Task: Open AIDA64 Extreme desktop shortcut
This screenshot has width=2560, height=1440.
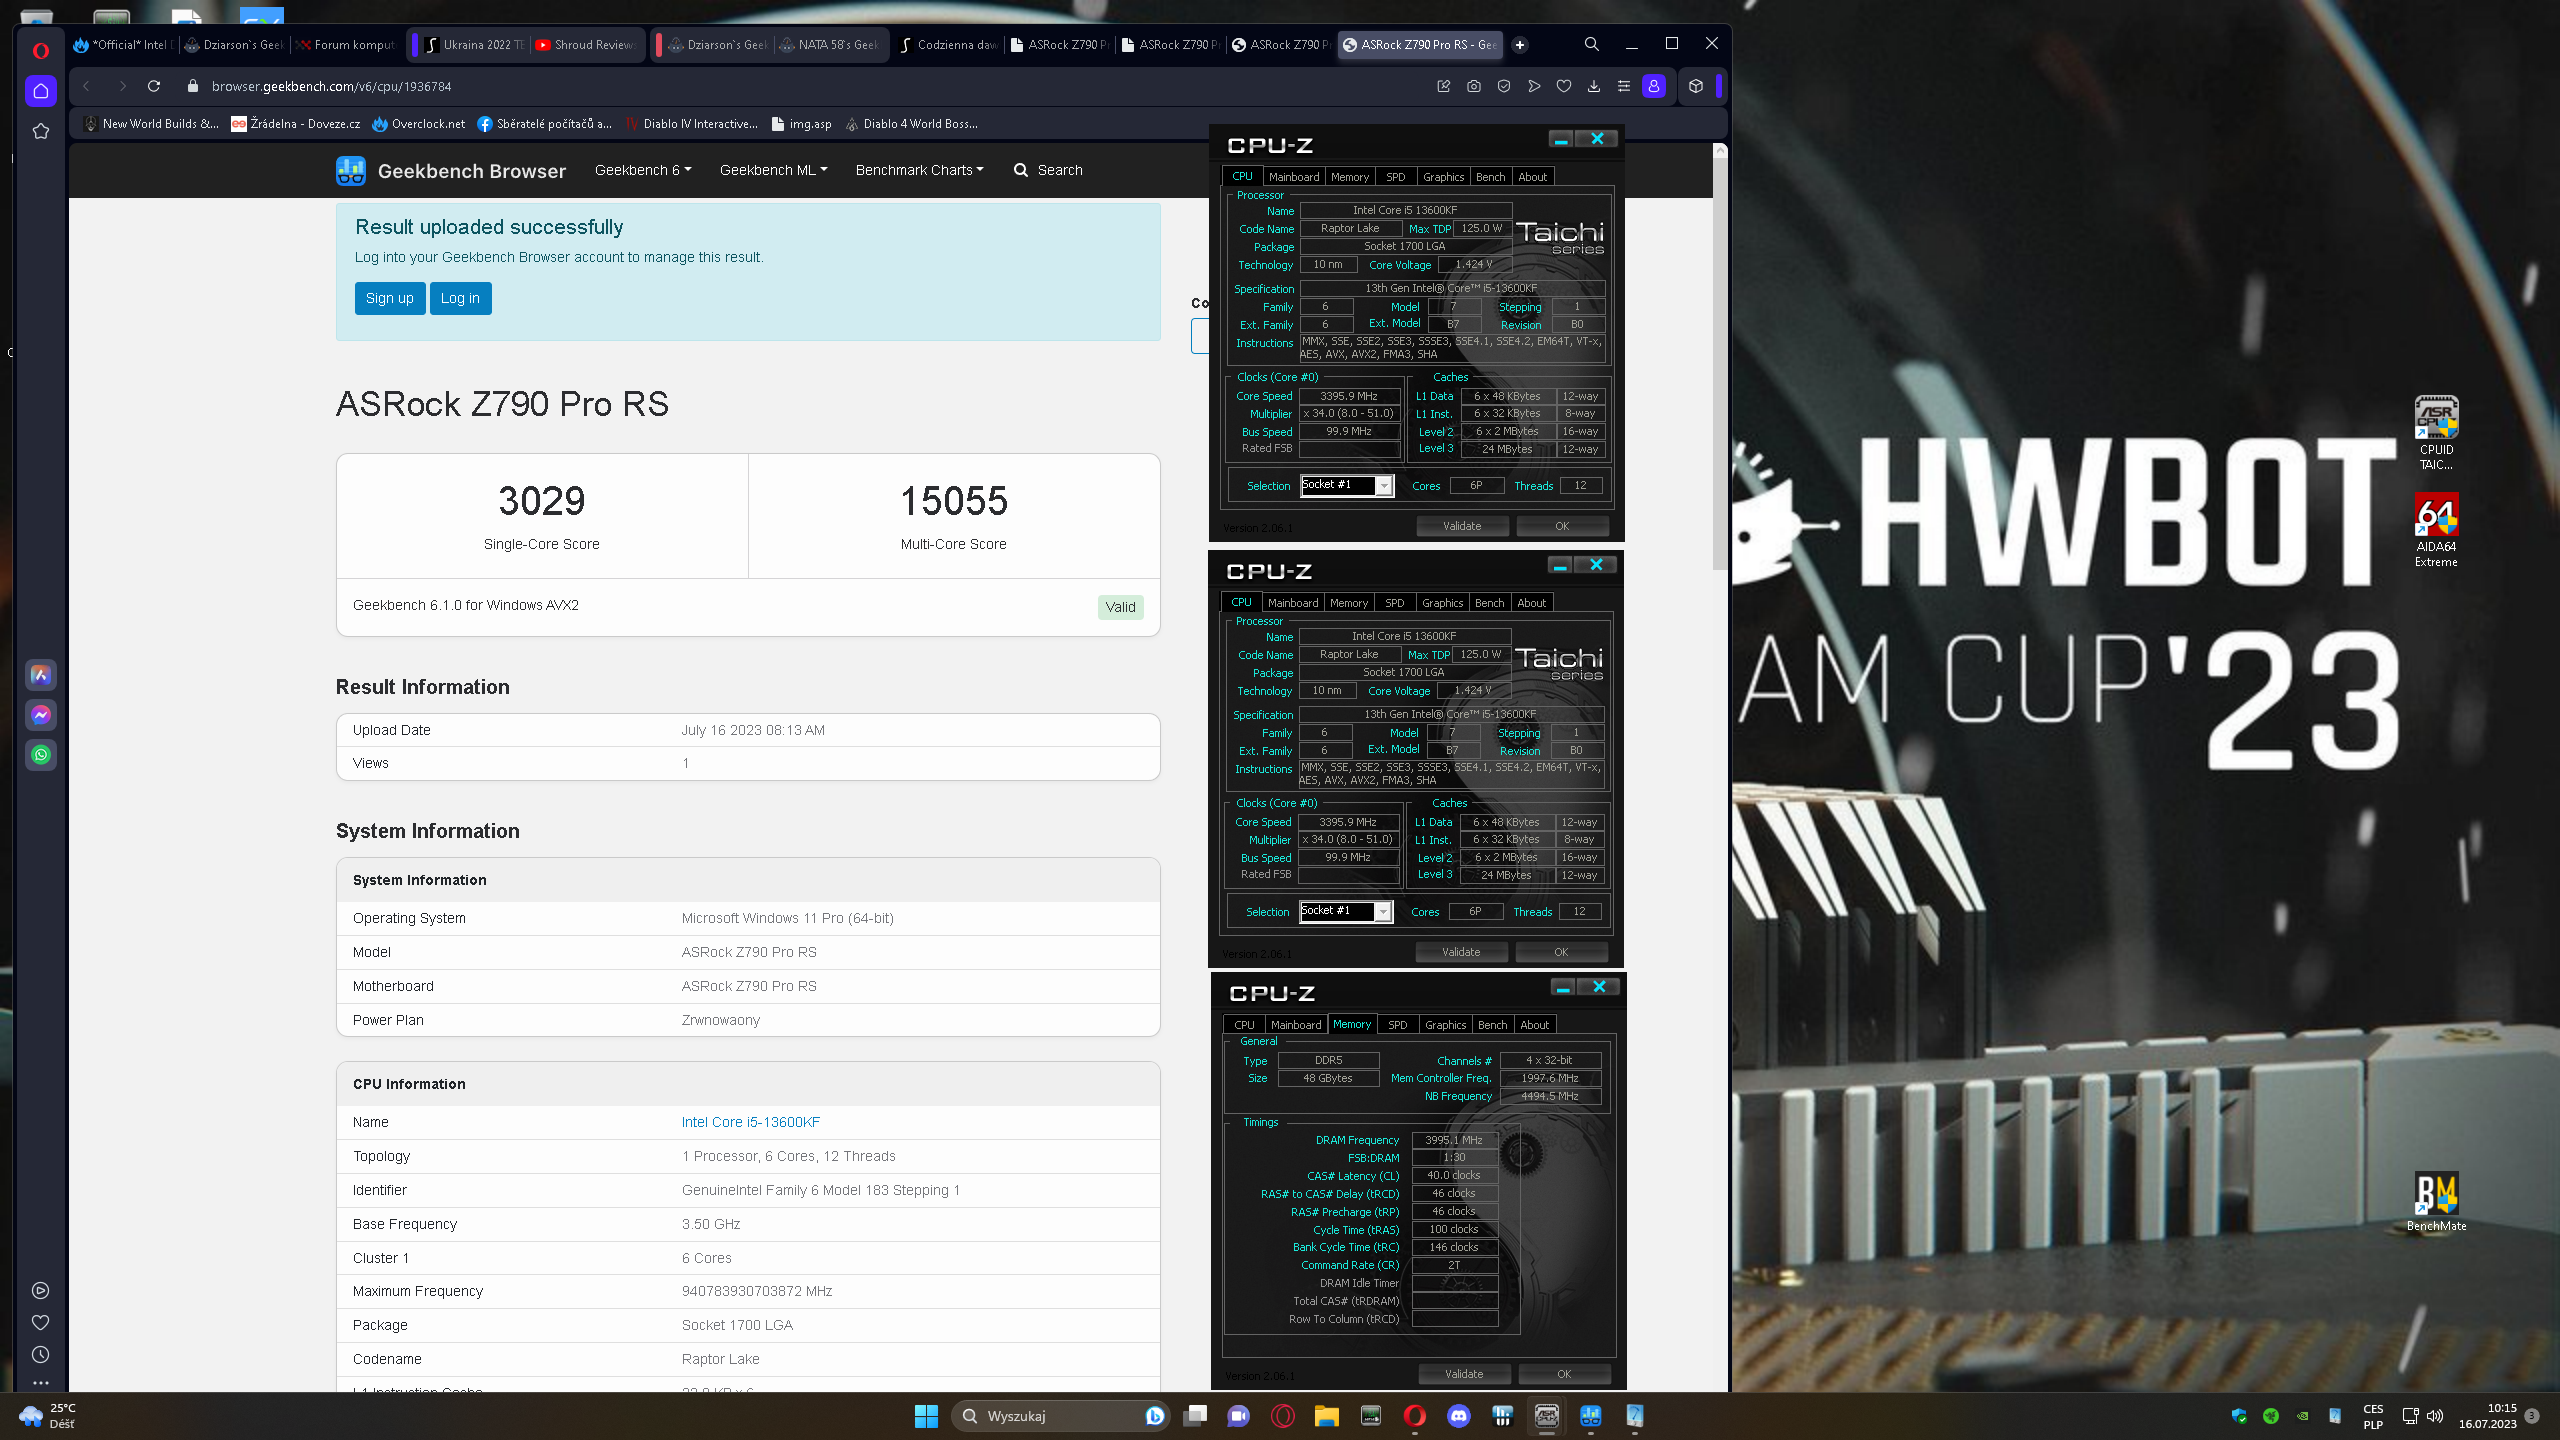Action: pos(2437,530)
